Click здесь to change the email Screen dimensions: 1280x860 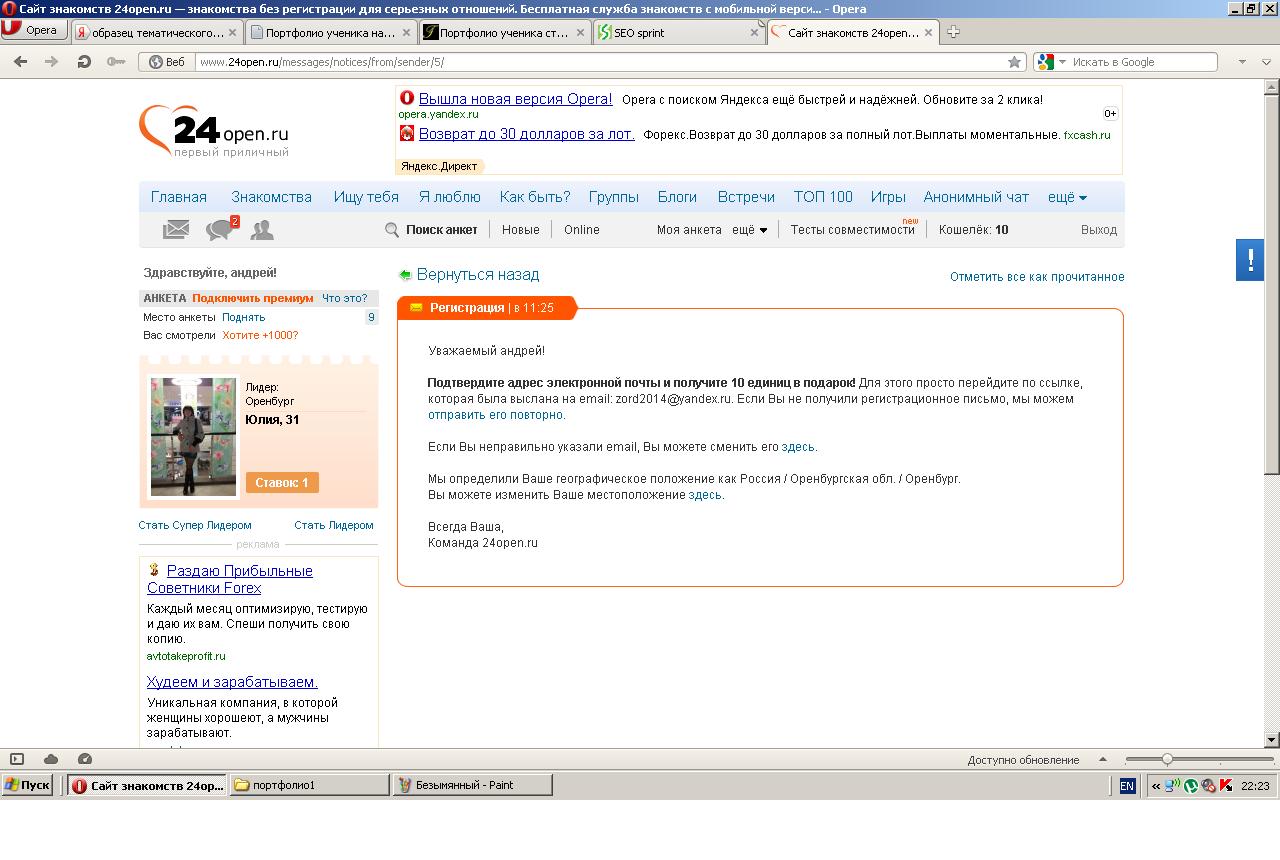pos(798,447)
